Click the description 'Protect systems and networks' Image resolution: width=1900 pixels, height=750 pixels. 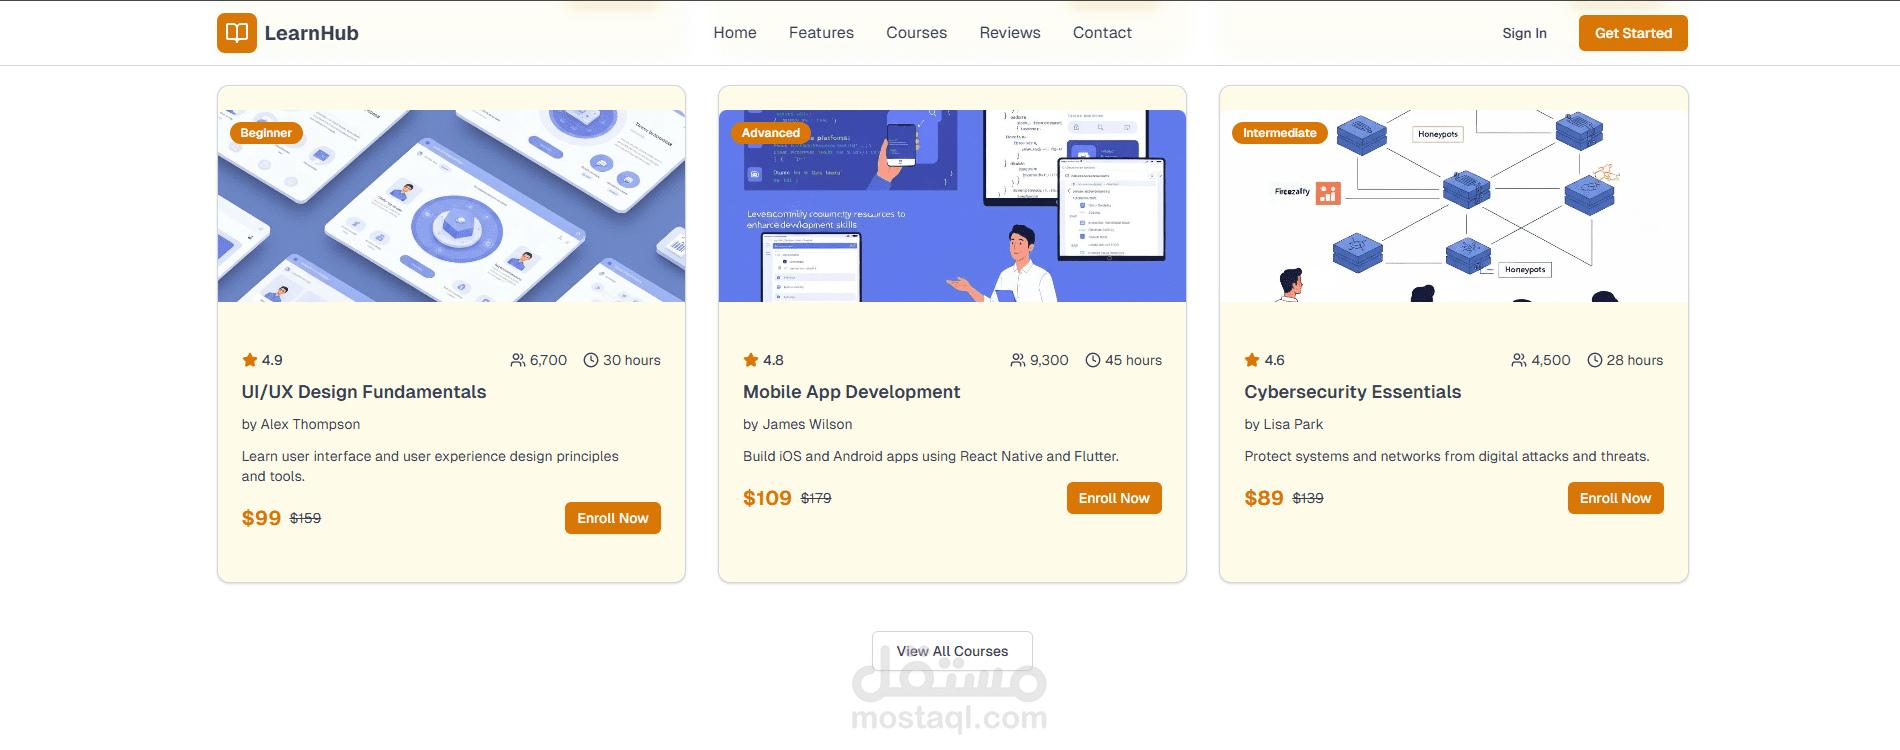1447,456
